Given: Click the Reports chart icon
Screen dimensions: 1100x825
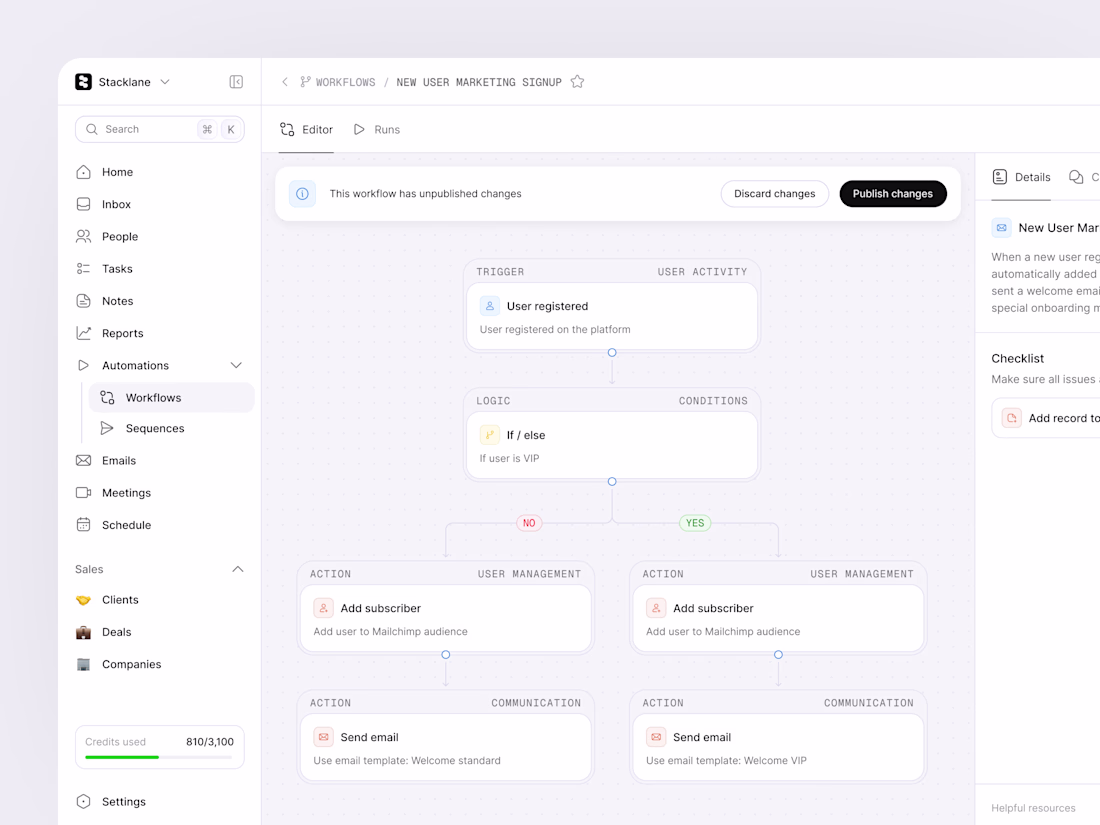Looking at the screenshot, I should (x=83, y=333).
